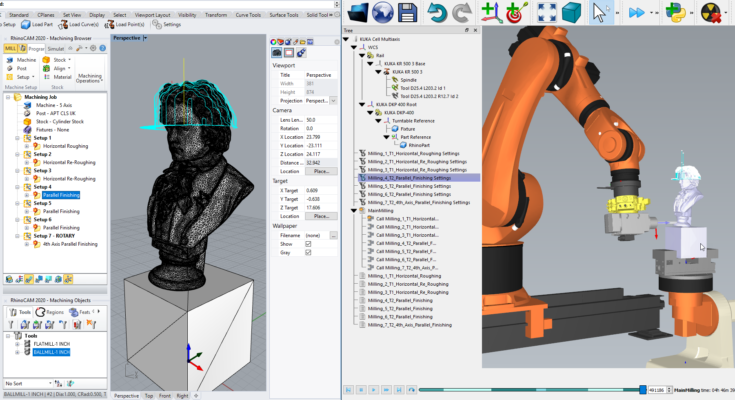Open the Viewport Layout tab
The width and height of the screenshot is (735, 400).
click(x=152, y=15)
